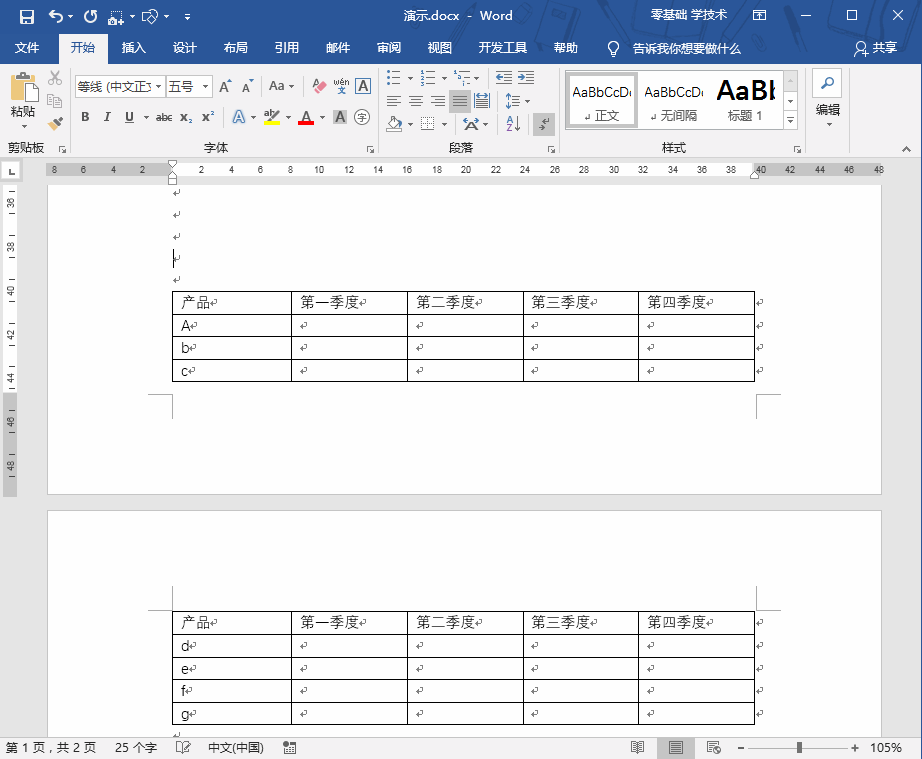The height and width of the screenshot is (759, 922).
Task: Click the tab selector at ruler corner
Action: (x=11, y=171)
